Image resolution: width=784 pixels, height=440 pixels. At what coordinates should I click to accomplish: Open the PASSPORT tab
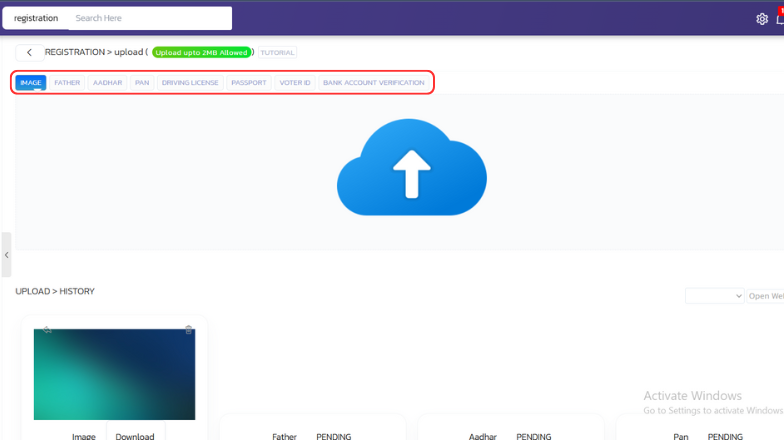pos(248,83)
